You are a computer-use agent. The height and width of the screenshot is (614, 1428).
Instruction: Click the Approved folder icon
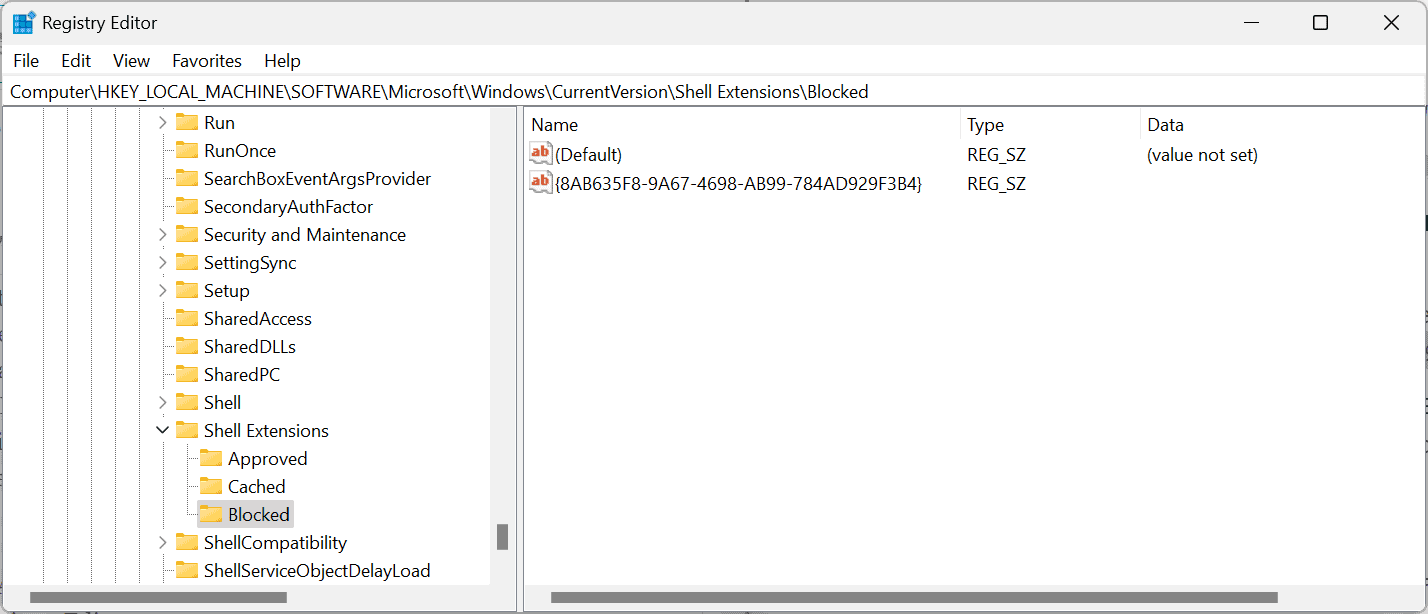[211, 458]
